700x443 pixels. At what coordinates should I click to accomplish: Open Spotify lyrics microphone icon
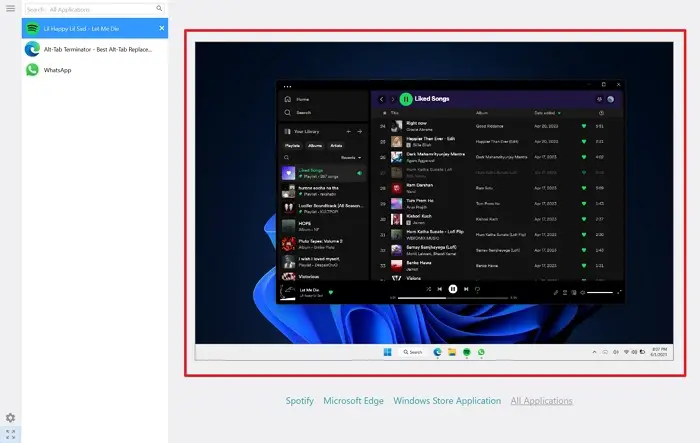556,293
